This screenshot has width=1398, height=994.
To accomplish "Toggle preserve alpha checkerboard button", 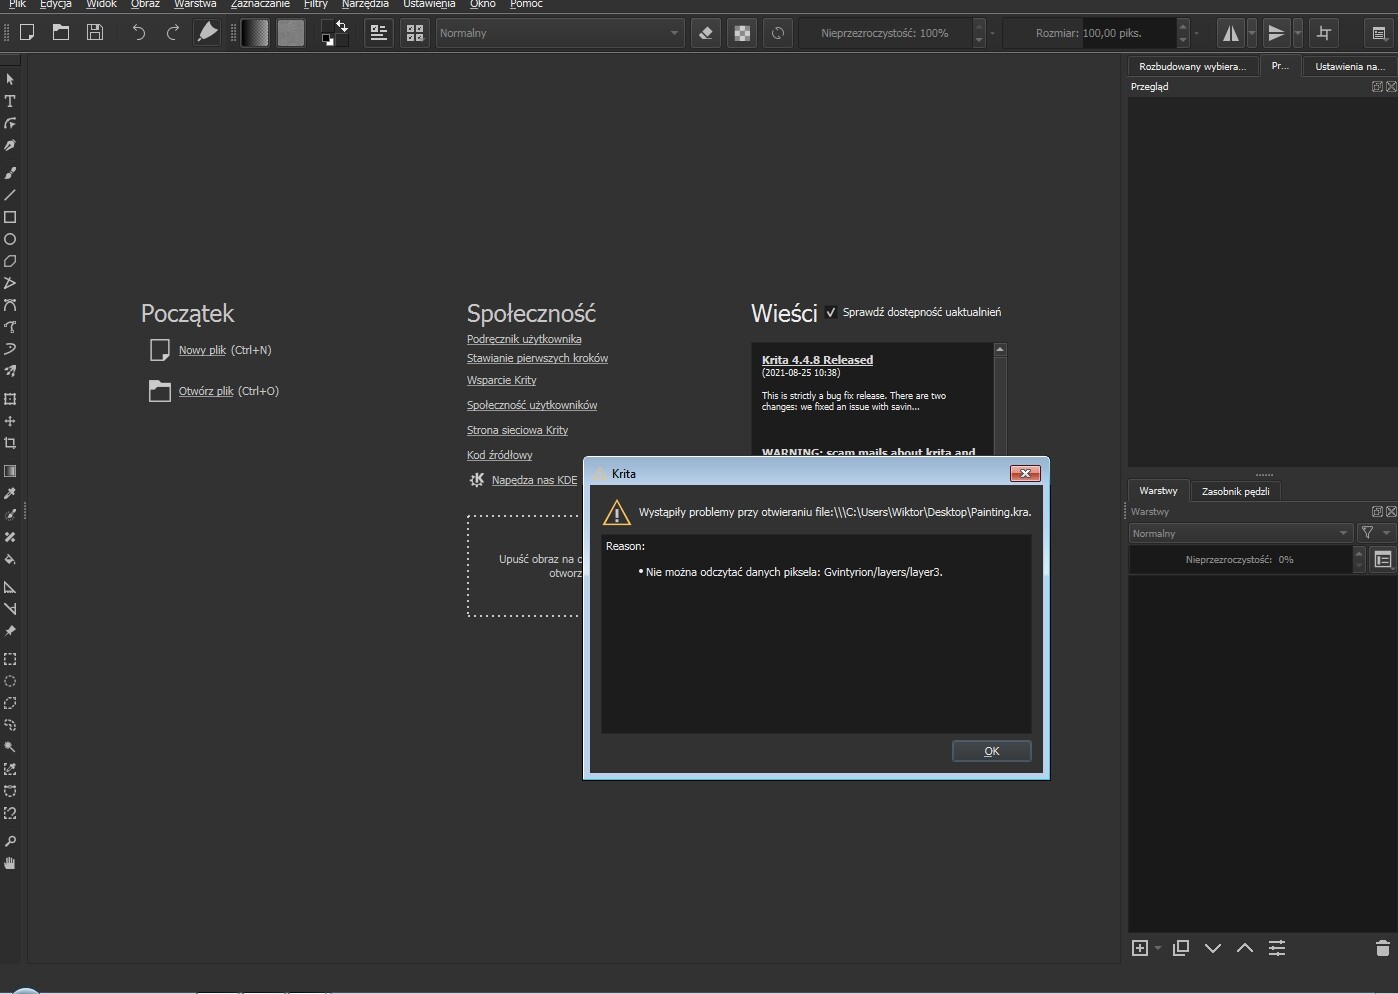I will pyautogui.click(x=742, y=33).
